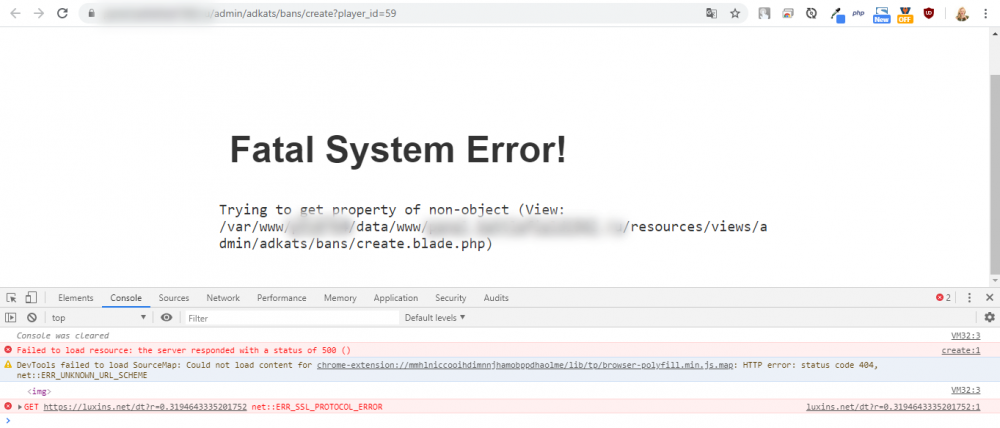Open the Default levels dropdown
Screen dimensions: 1000x428
tap(435, 317)
